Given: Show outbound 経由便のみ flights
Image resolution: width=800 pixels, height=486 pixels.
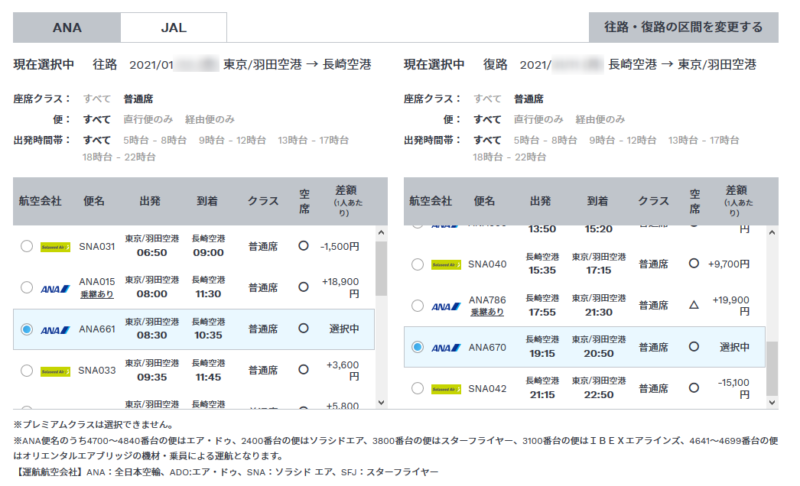Looking at the screenshot, I should (x=210, y=119).
